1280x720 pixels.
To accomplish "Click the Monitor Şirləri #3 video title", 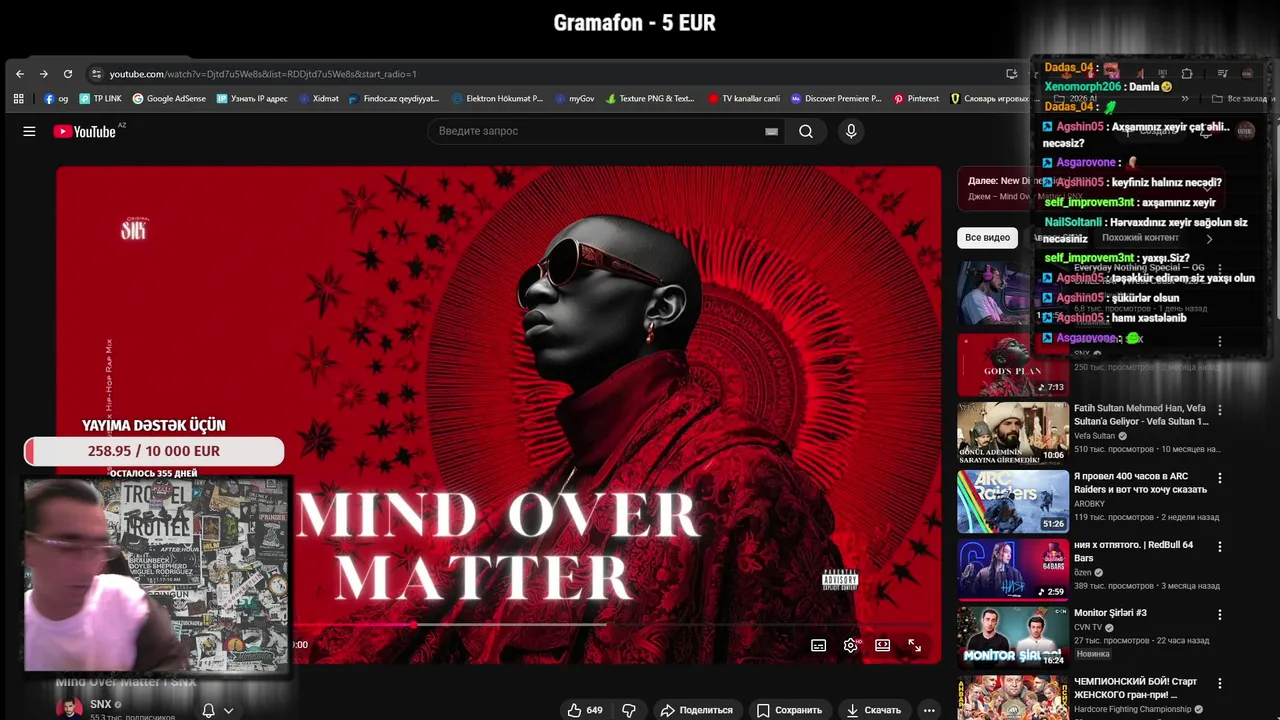I will coord(1110,613).
